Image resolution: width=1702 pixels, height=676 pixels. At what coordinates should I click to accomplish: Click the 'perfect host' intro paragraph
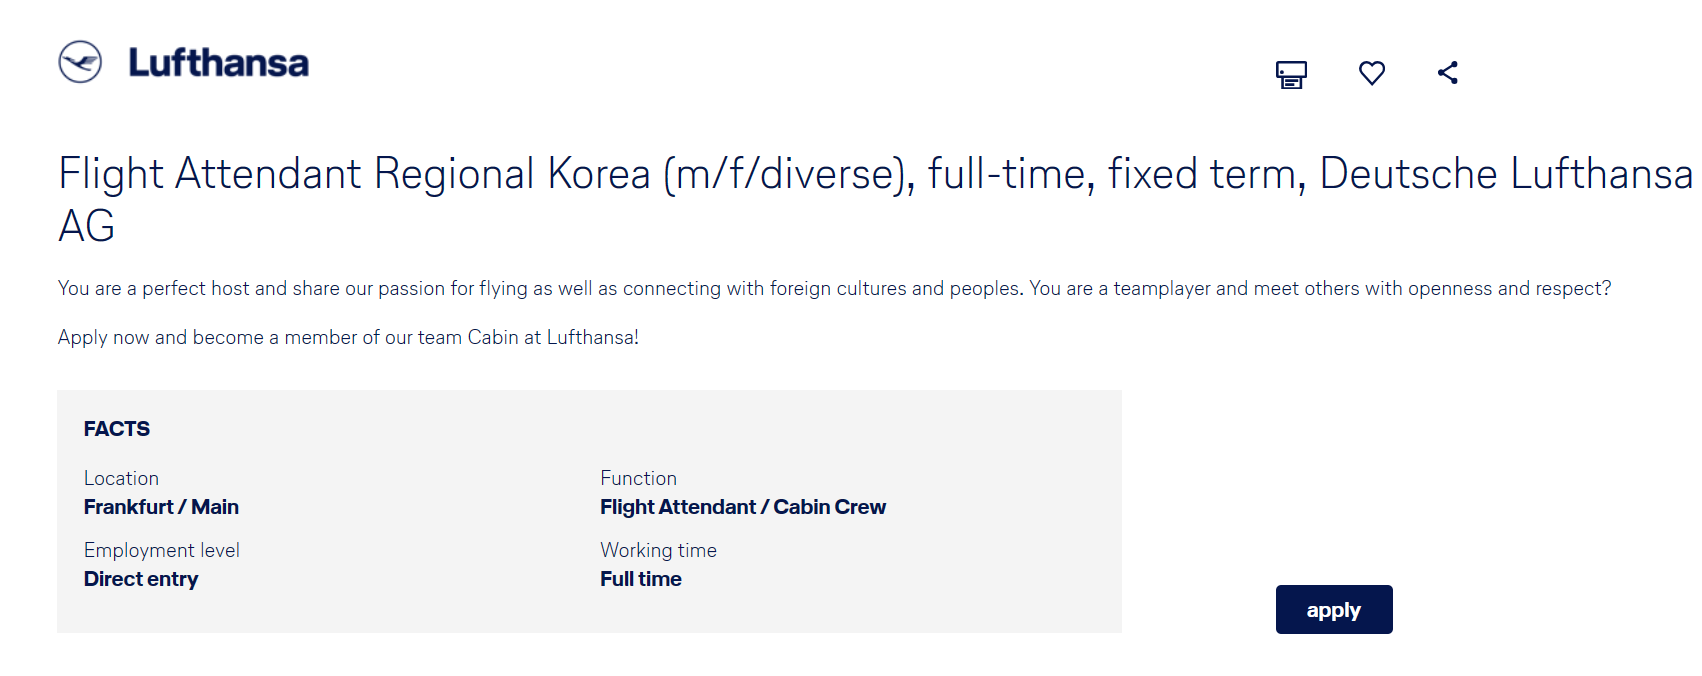(x=835, y=288)
